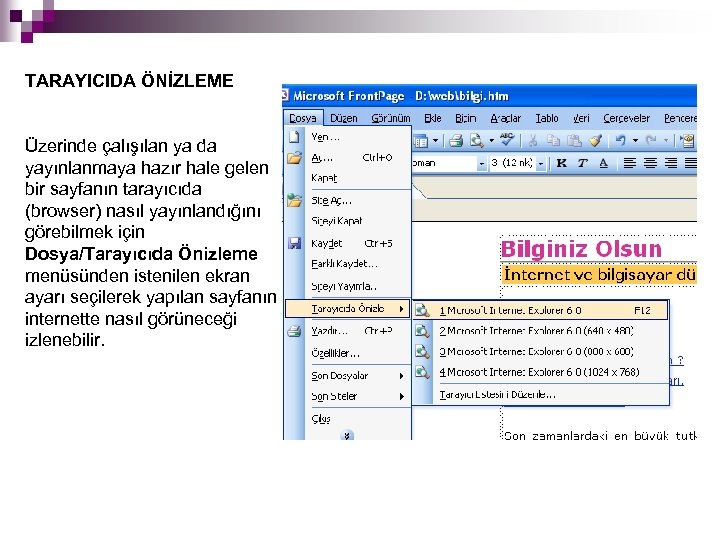
Task: Toggle center alignment formatting
Action: click(650, 163)
